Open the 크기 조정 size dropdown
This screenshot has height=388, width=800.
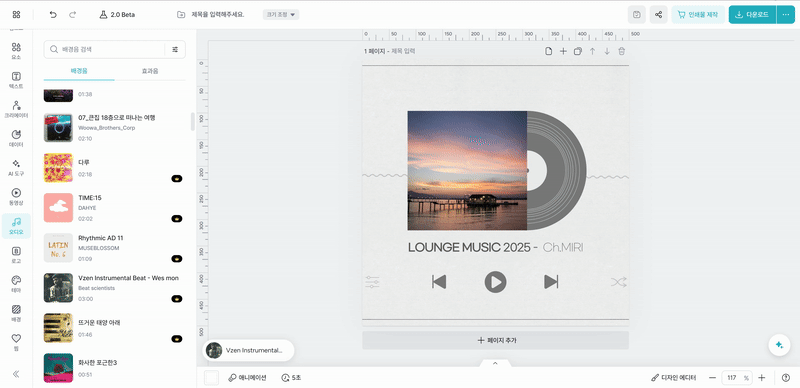(281, 14)
